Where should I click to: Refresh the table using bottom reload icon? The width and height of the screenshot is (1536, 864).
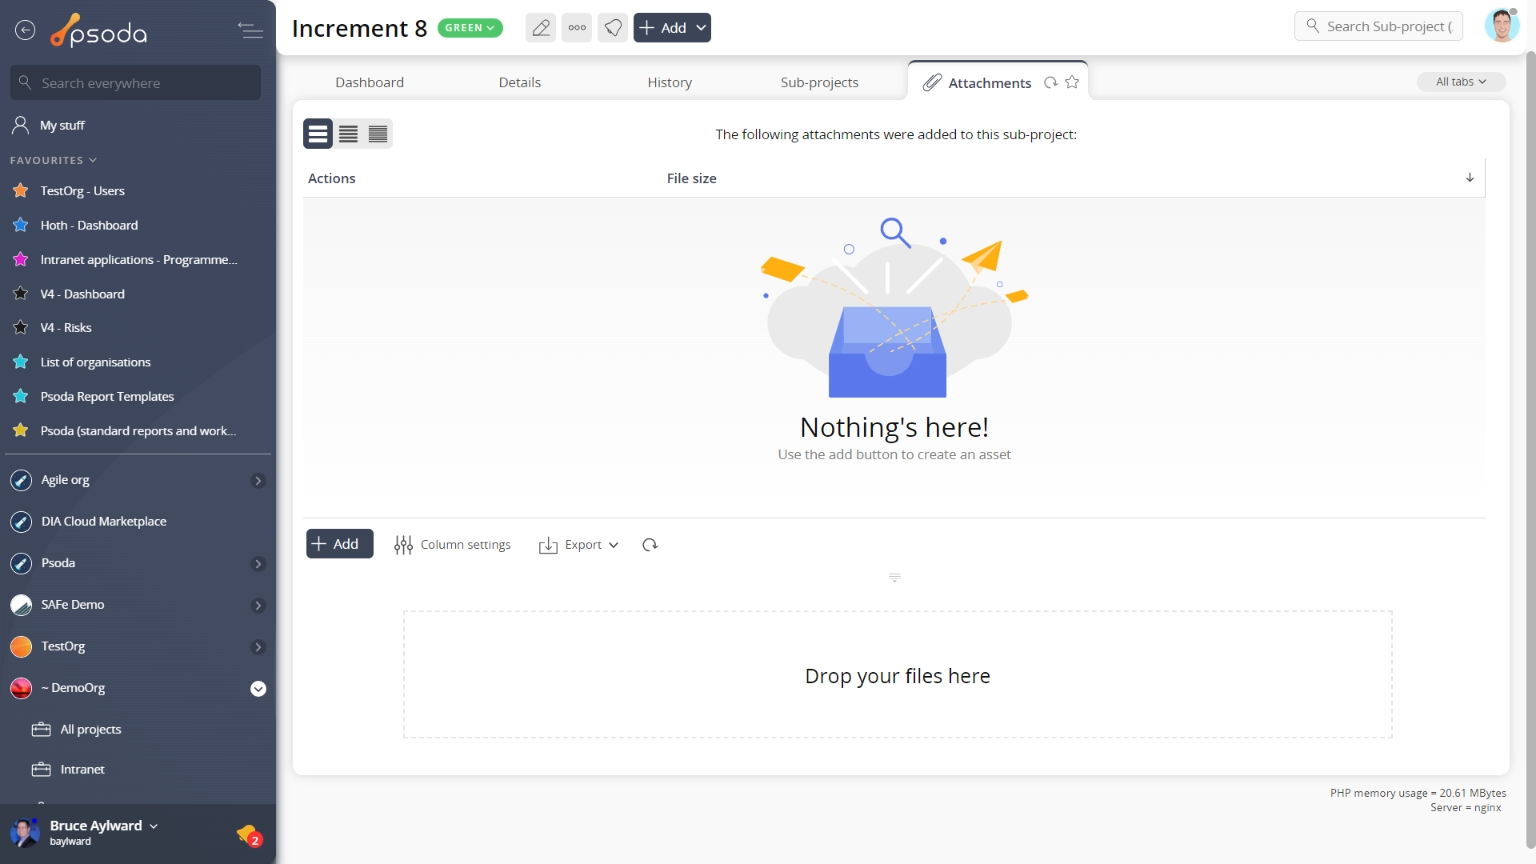pyautogui.click(x=650, y=545)
